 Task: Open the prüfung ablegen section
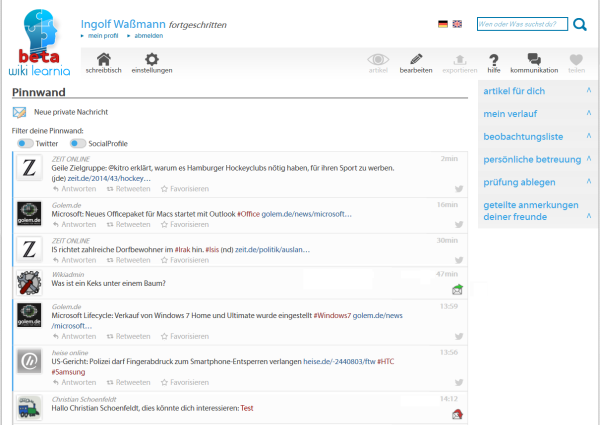(x=519, y=182)
